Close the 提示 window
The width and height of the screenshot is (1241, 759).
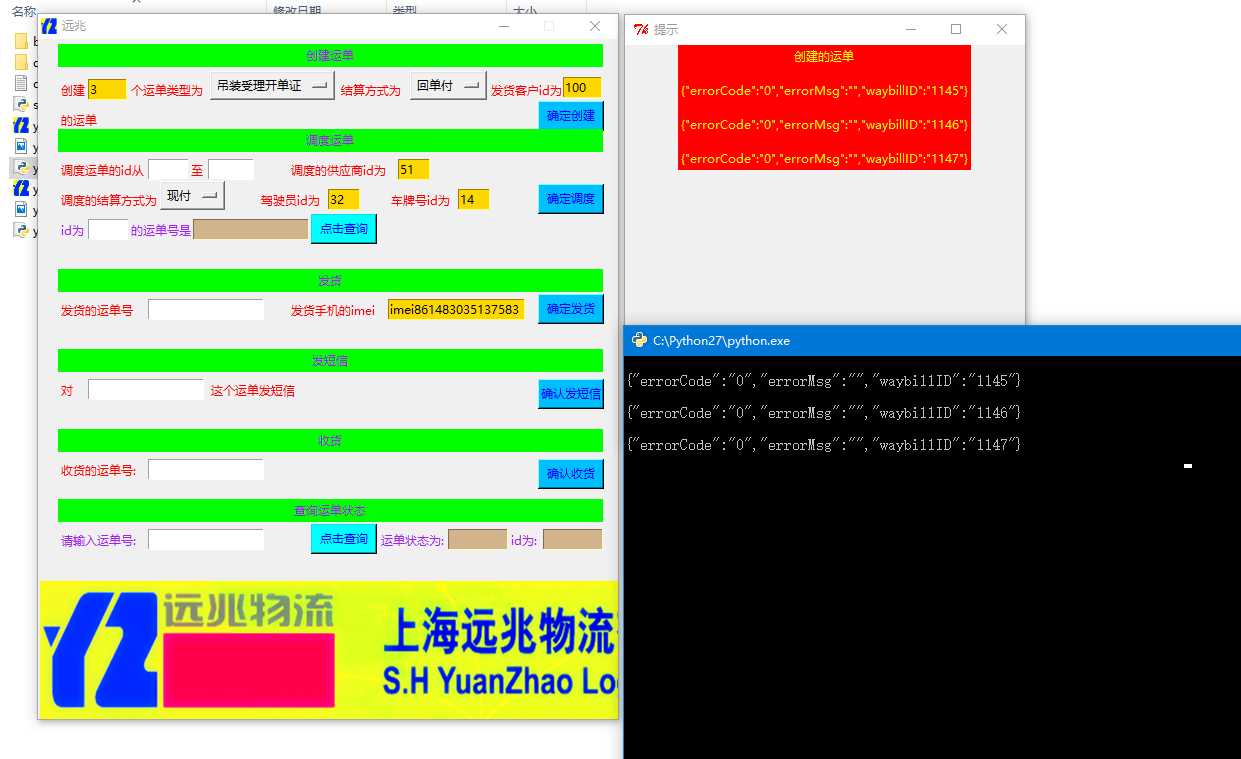coord(1002,30)
